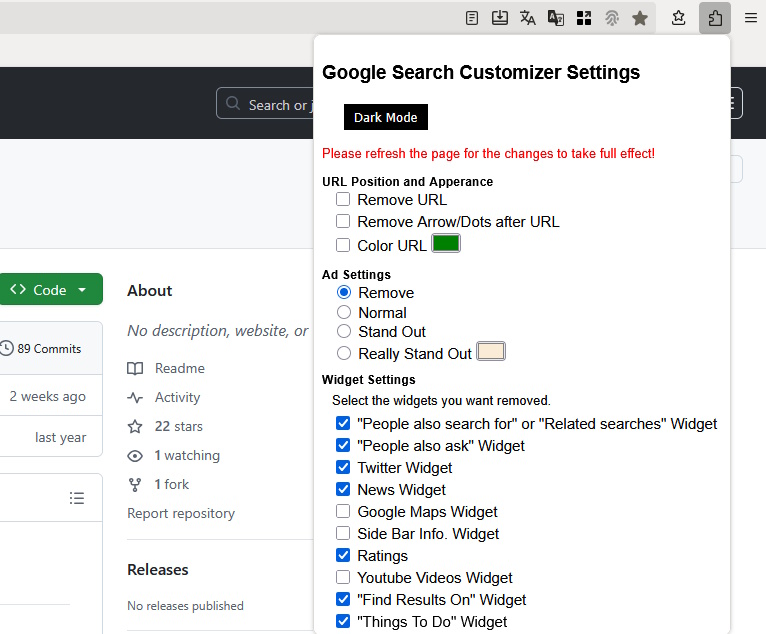Open the Really Stand Out color swatch
Viewport: 766px width, 634px height.
(x=491, y=352)
